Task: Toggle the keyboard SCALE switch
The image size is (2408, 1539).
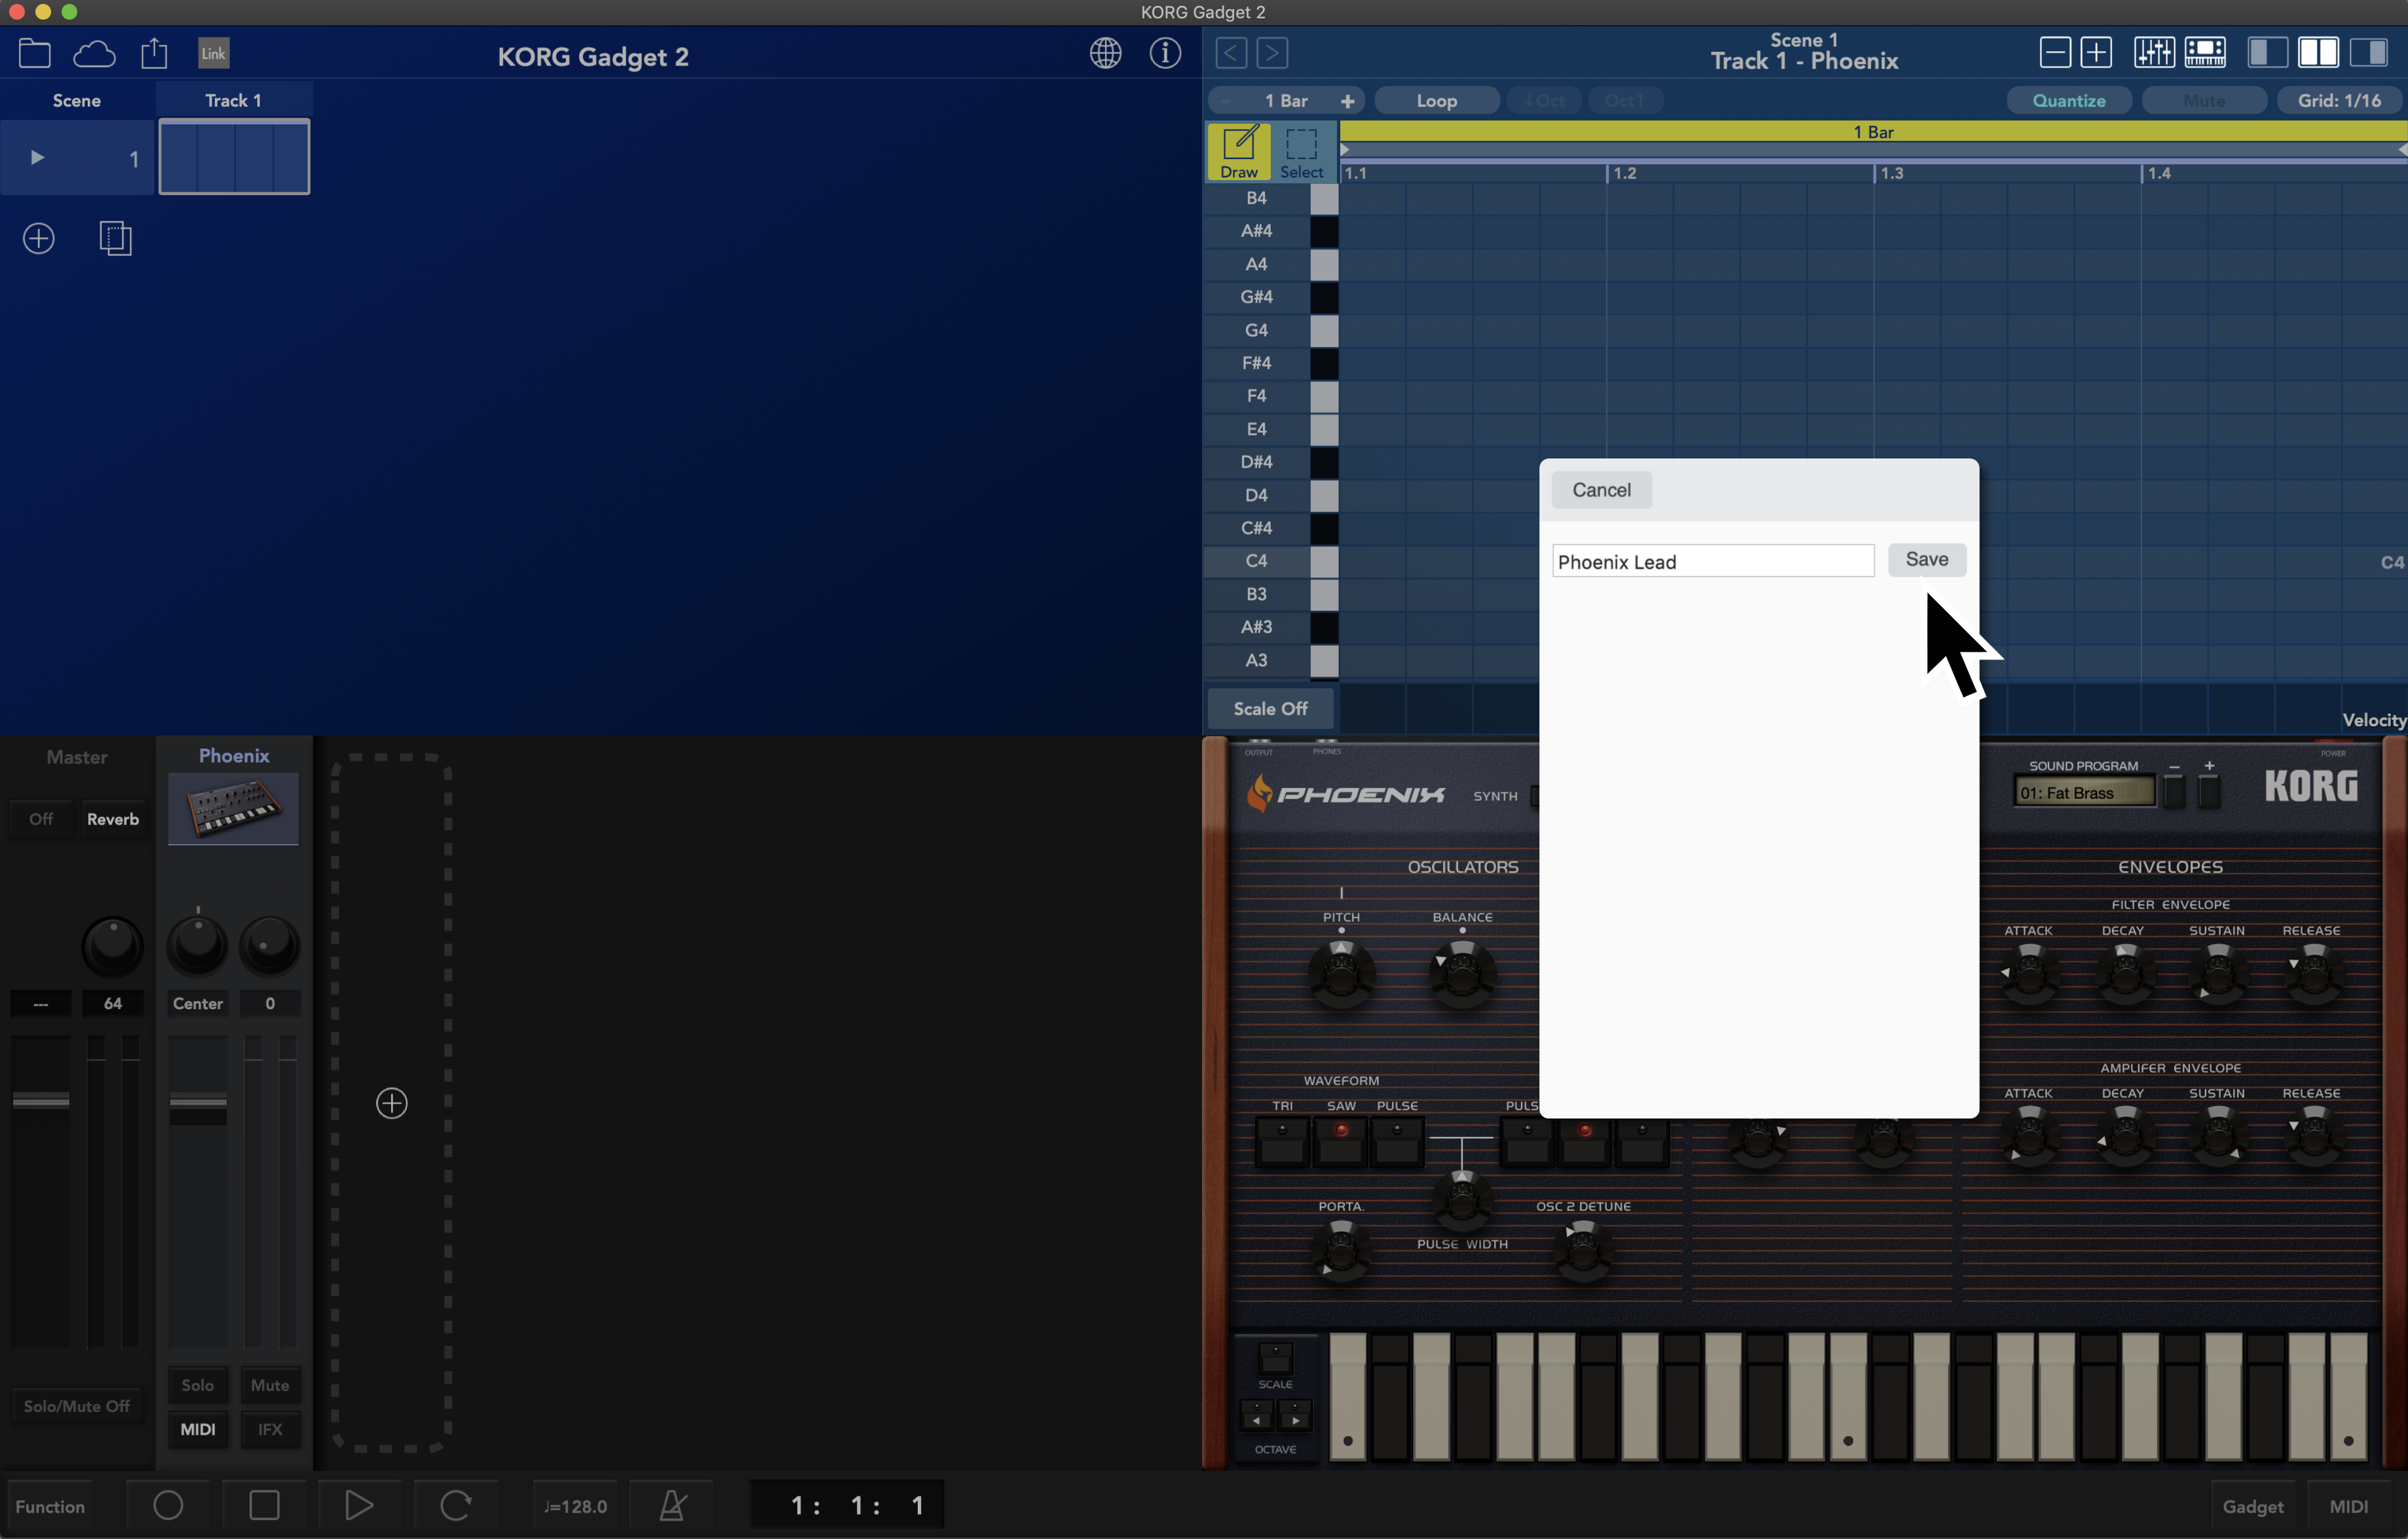Action: [1275, 1359]
